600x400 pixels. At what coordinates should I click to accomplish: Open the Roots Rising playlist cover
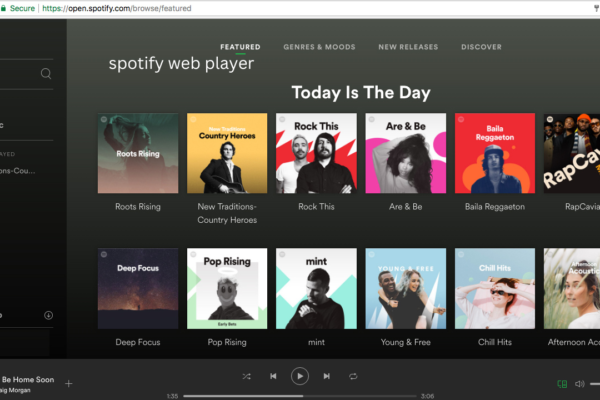(x=138, y=153)
